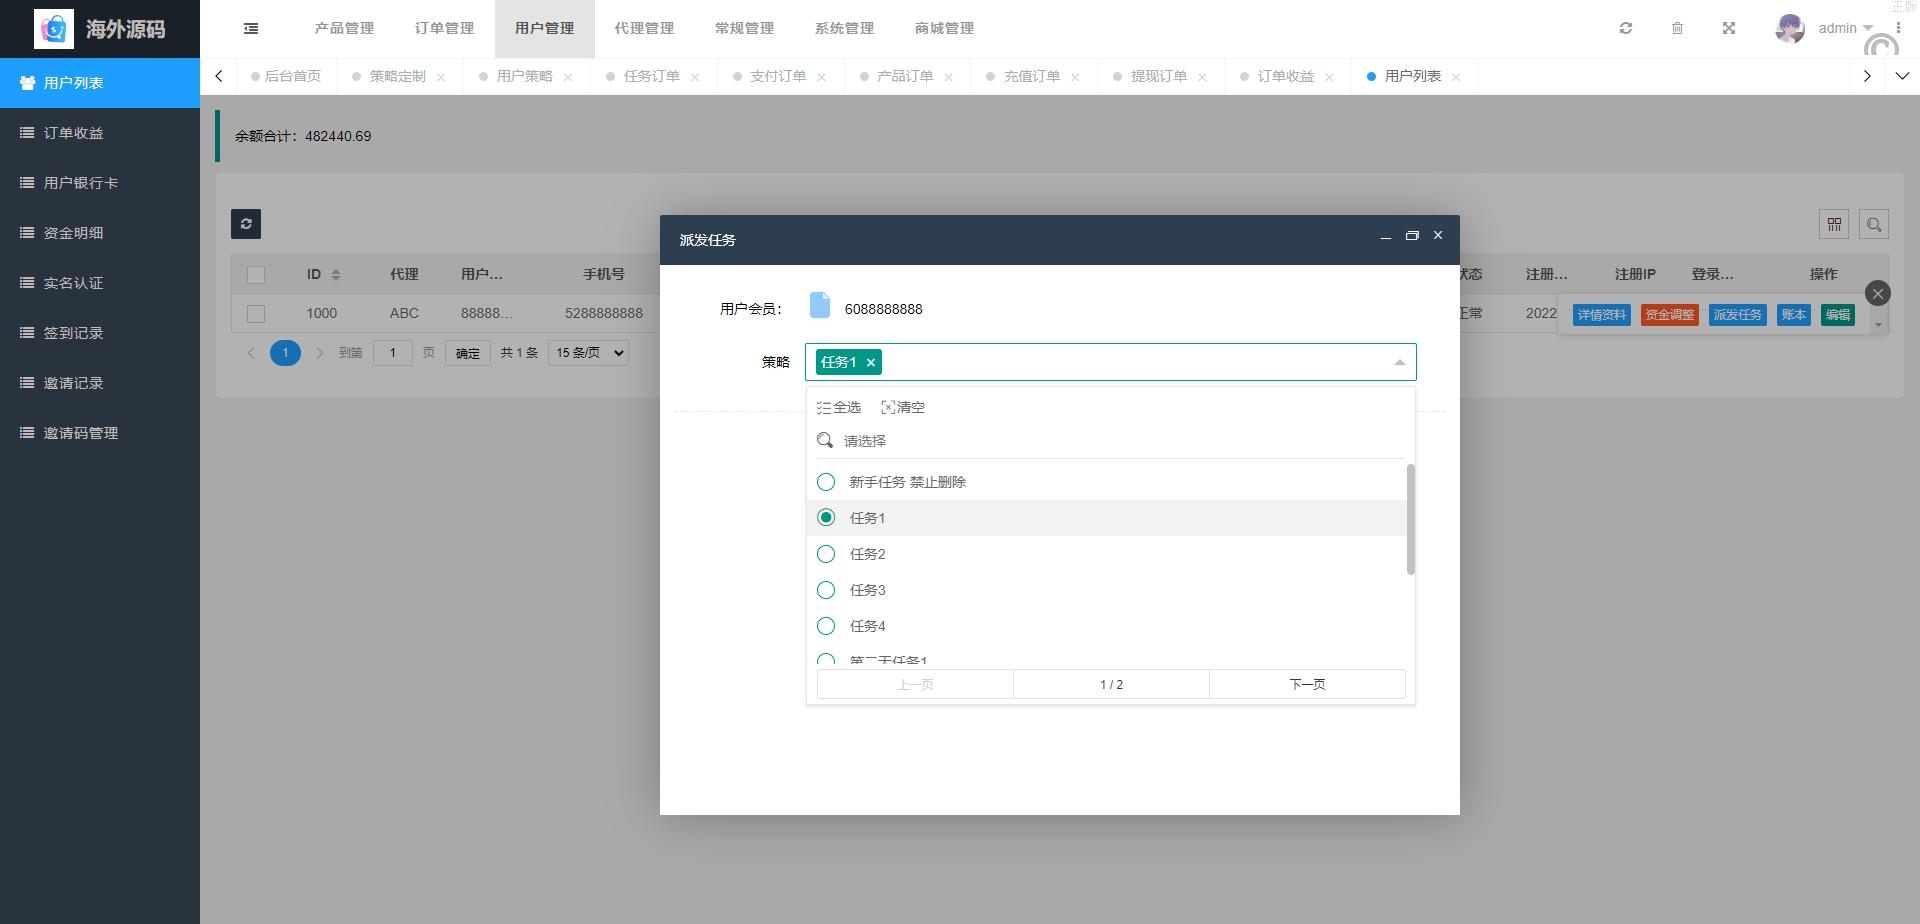Click the dropdown list scrollbar
Image resolution: width=1920 pixels, height=924 pixels.
tap(1410, 520)
